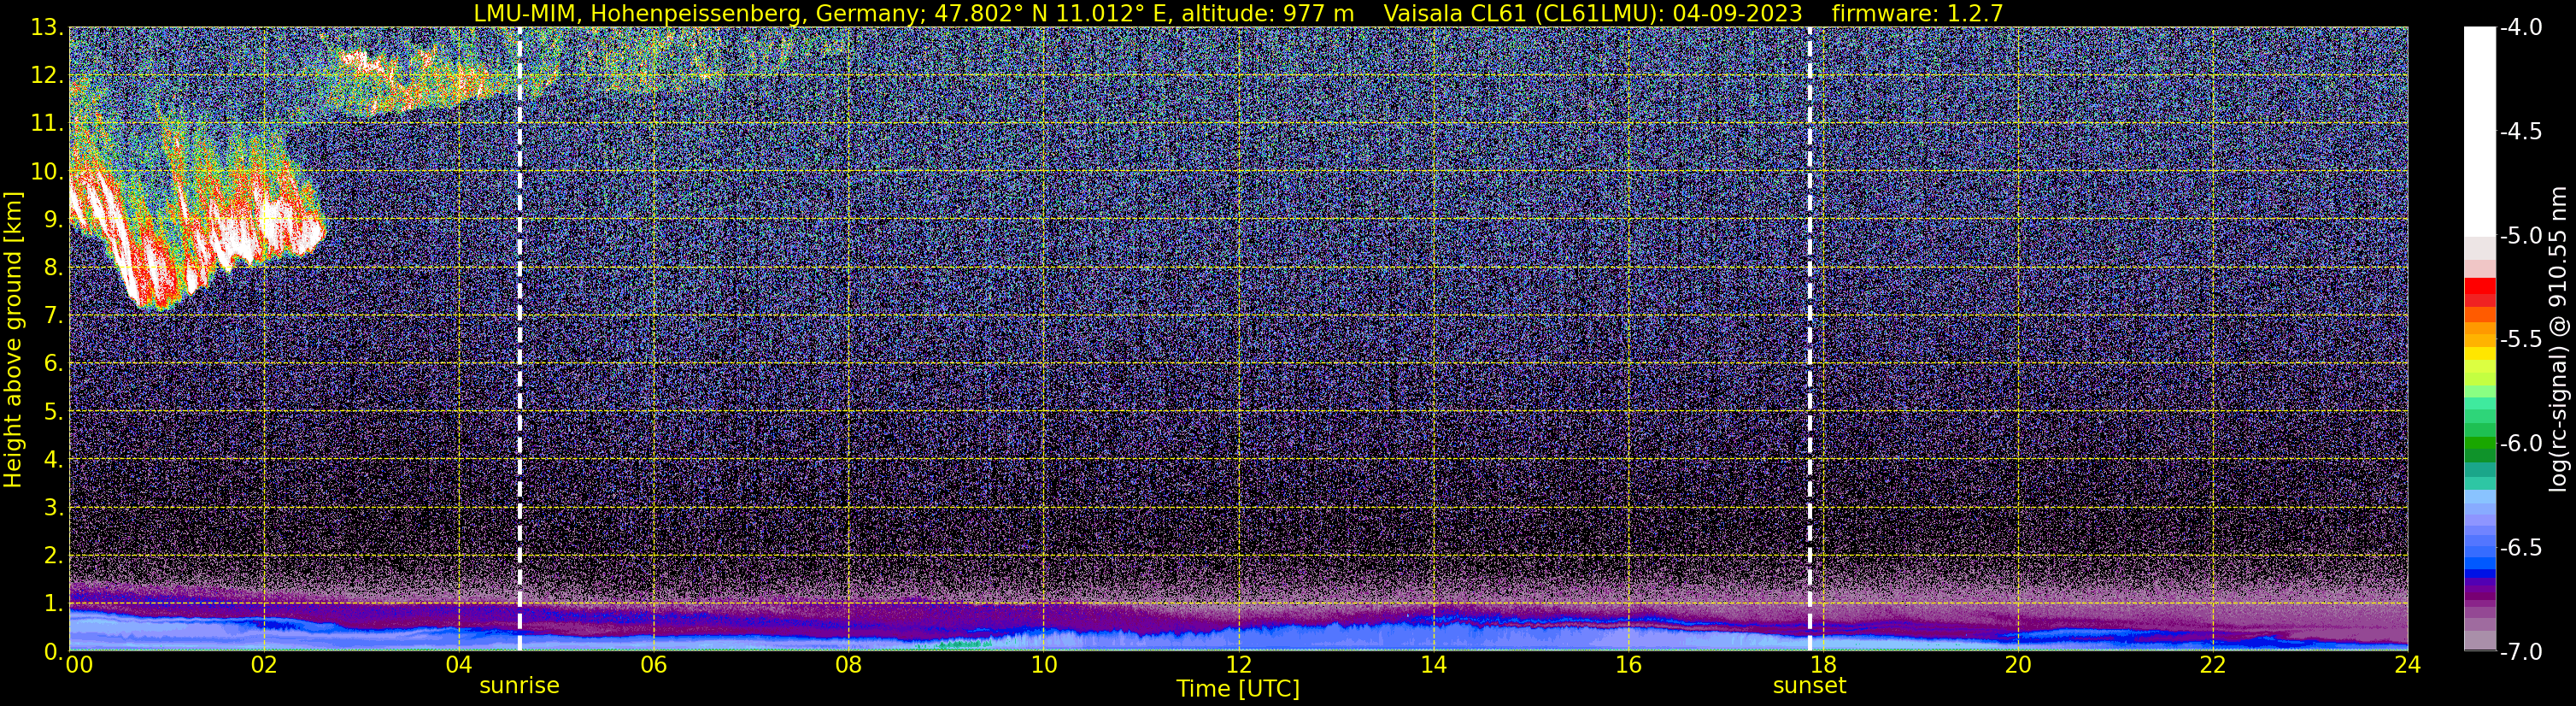Click the time axis tick label '18'
Viewport: 2576px width, 706px height.
1823,665
